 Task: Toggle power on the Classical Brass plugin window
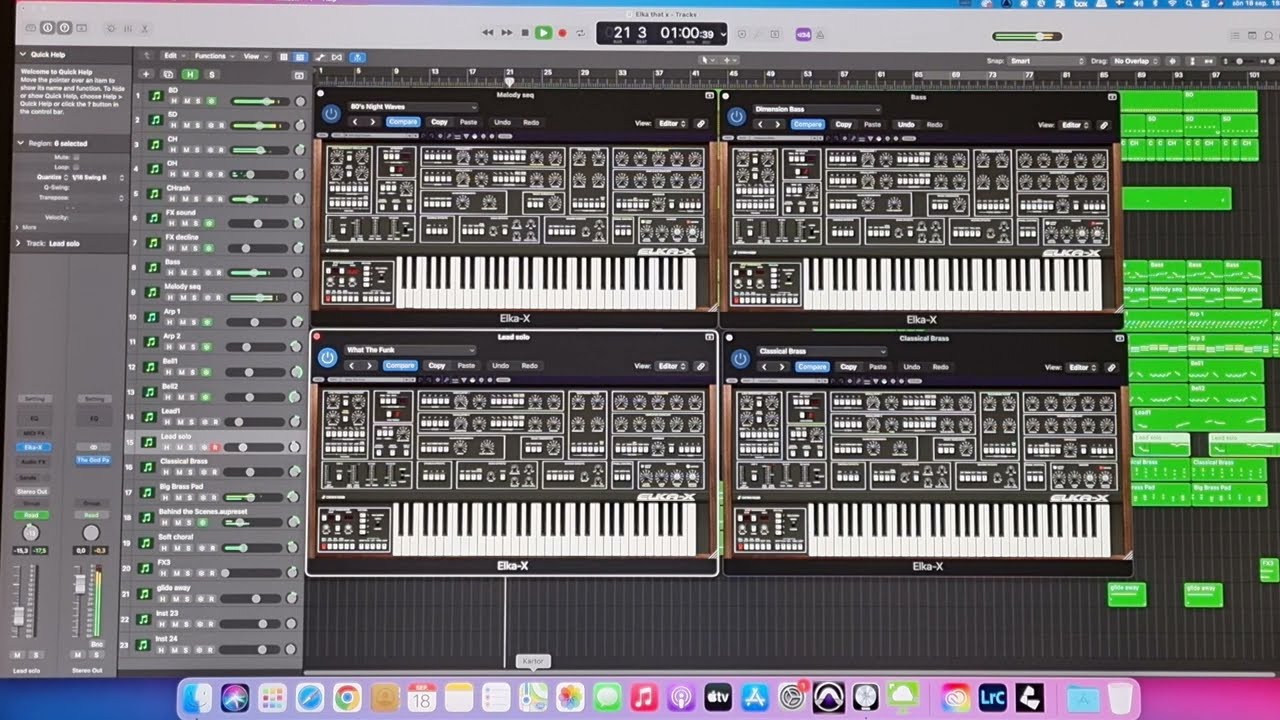click(x=740, y=359)
